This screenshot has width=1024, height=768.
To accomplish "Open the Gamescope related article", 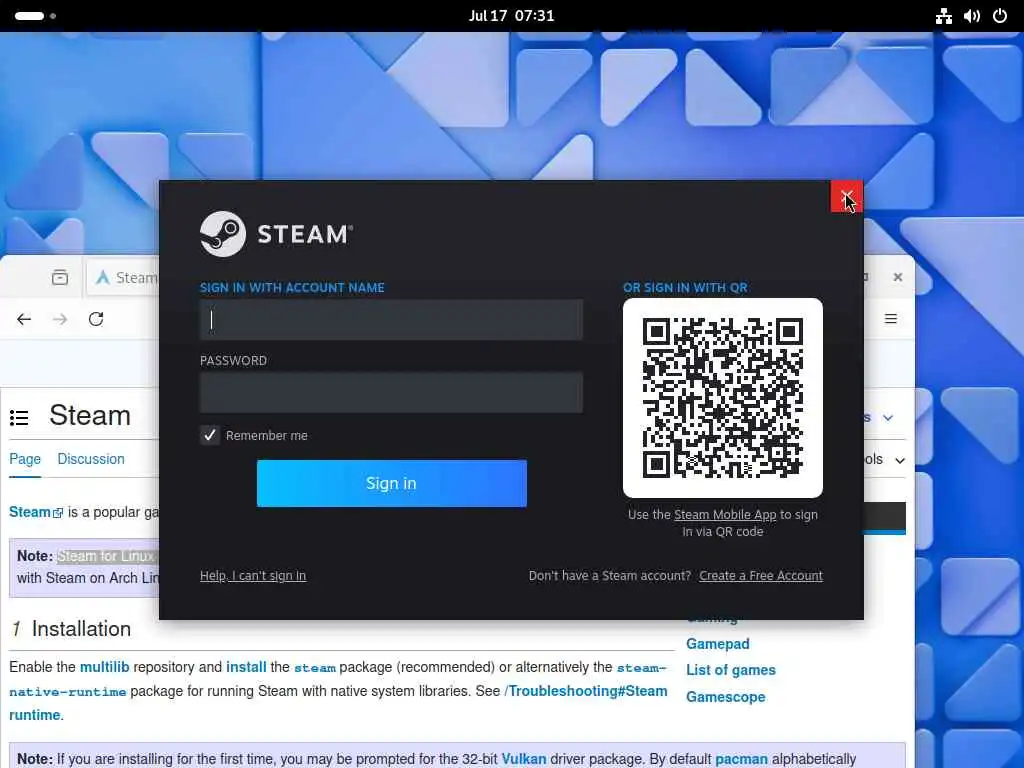I will (x=726, y=697).
